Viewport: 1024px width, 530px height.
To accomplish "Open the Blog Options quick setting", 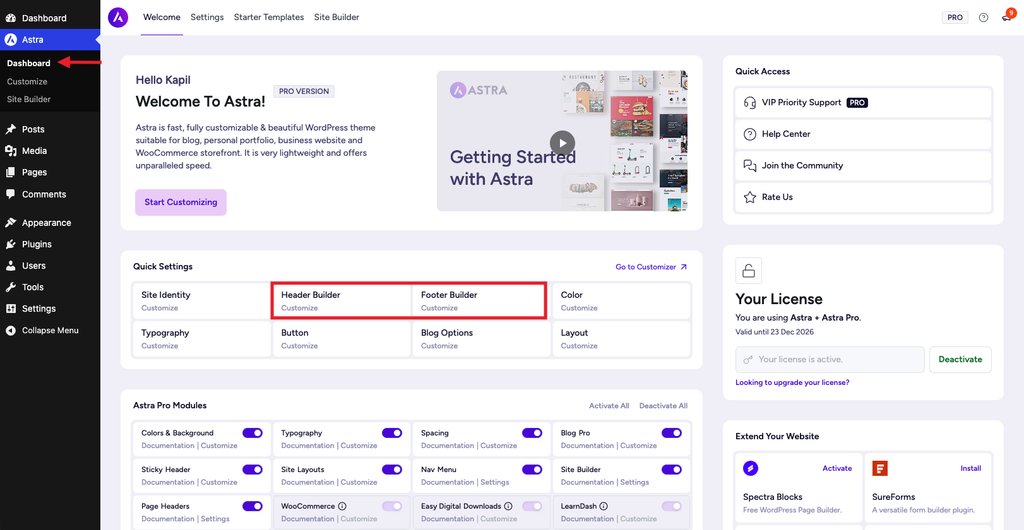I will pyautogui.click(x=481, y=339).
